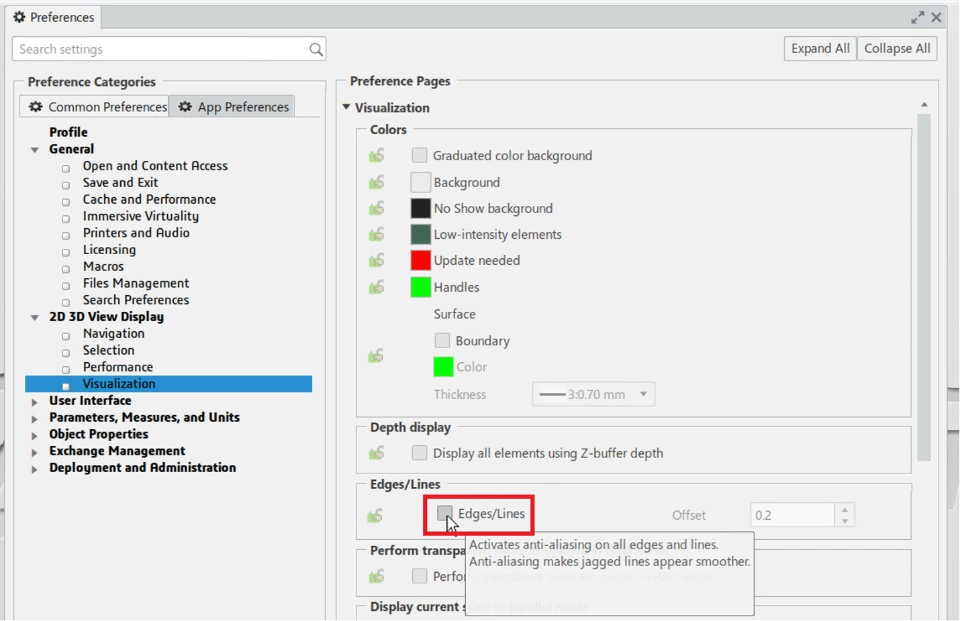Screen dimensions: 960x621
Task: Switch to App Preferences tab
Action: coord(233,107)
